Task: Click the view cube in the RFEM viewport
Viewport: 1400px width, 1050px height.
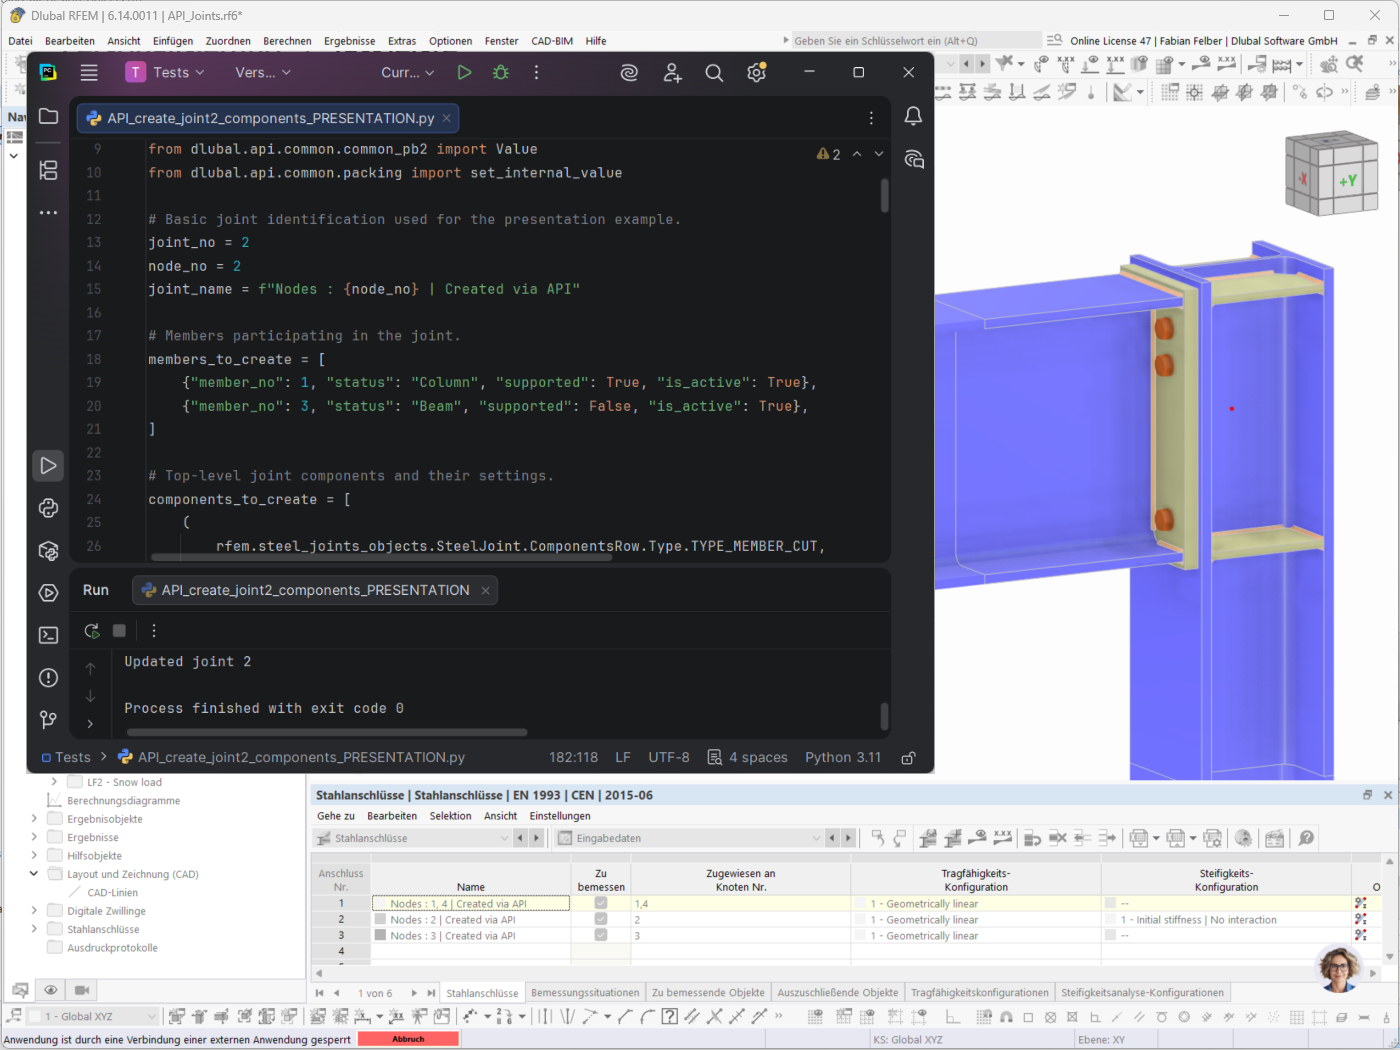Action: point(1331,174)
